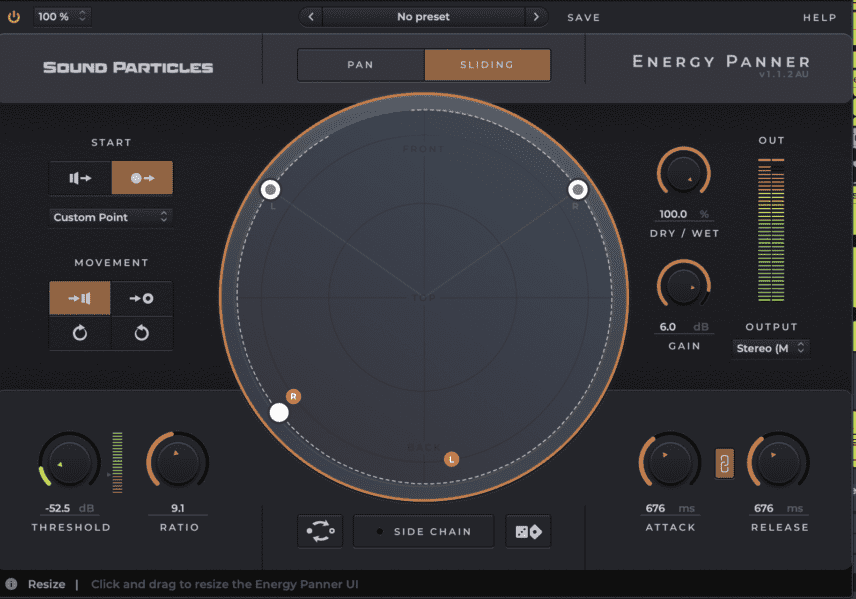The height and width of the screenshot is (599, 856).
Task: Click the SAVE preset button
Action: [x=584, y=17]
